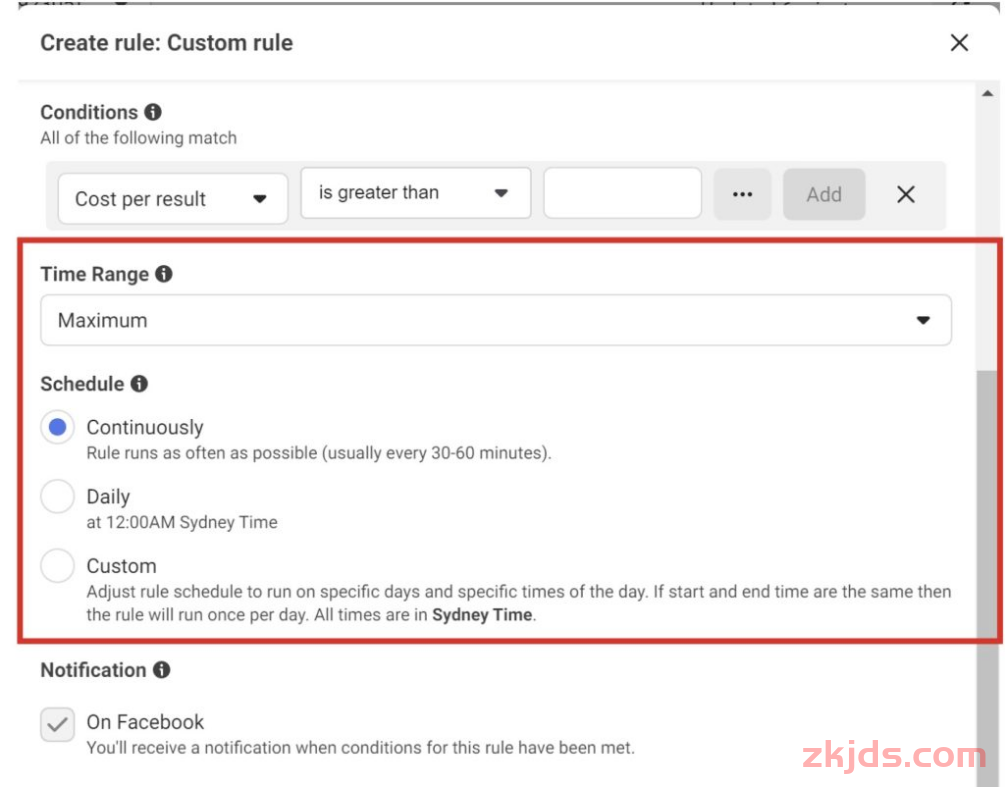The image size is (1005, 787).
Task: Expand the Maximum time range dropdown
Action: point(495,319)
